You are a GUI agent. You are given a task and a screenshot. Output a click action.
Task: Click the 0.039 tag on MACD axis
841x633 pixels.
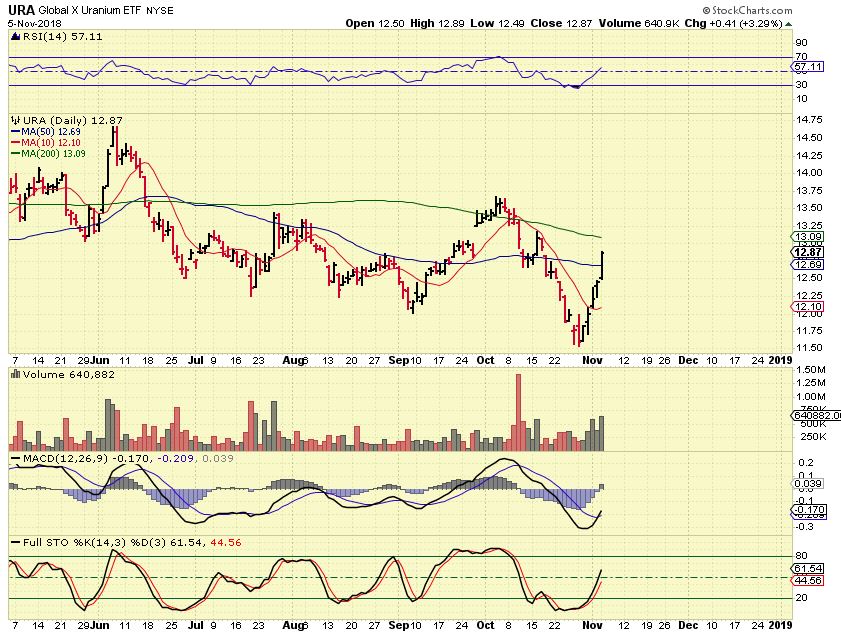point(809,484)
